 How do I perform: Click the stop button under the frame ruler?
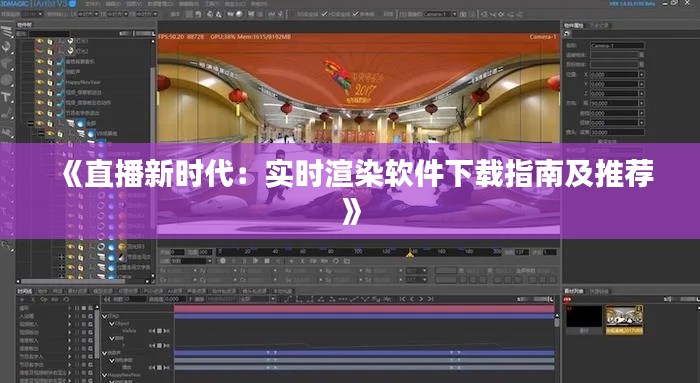267,261
